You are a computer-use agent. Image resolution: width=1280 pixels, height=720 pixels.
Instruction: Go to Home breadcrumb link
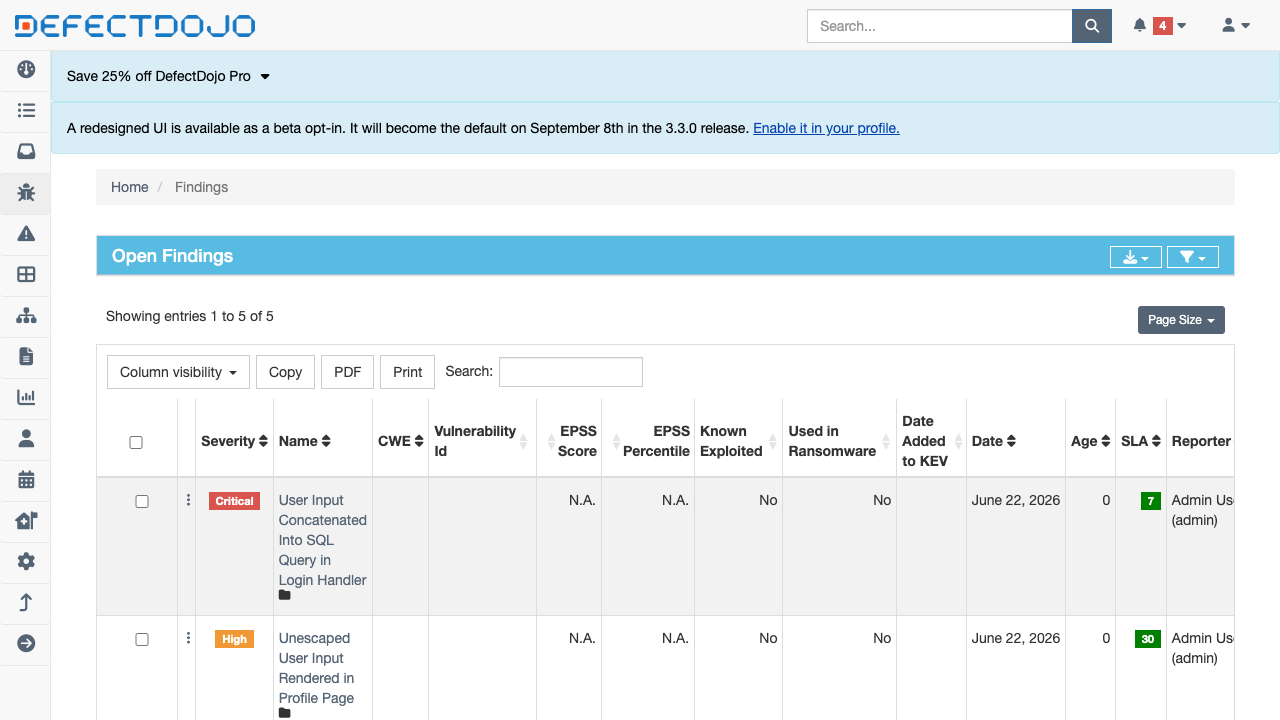click(x=129, y=187)
